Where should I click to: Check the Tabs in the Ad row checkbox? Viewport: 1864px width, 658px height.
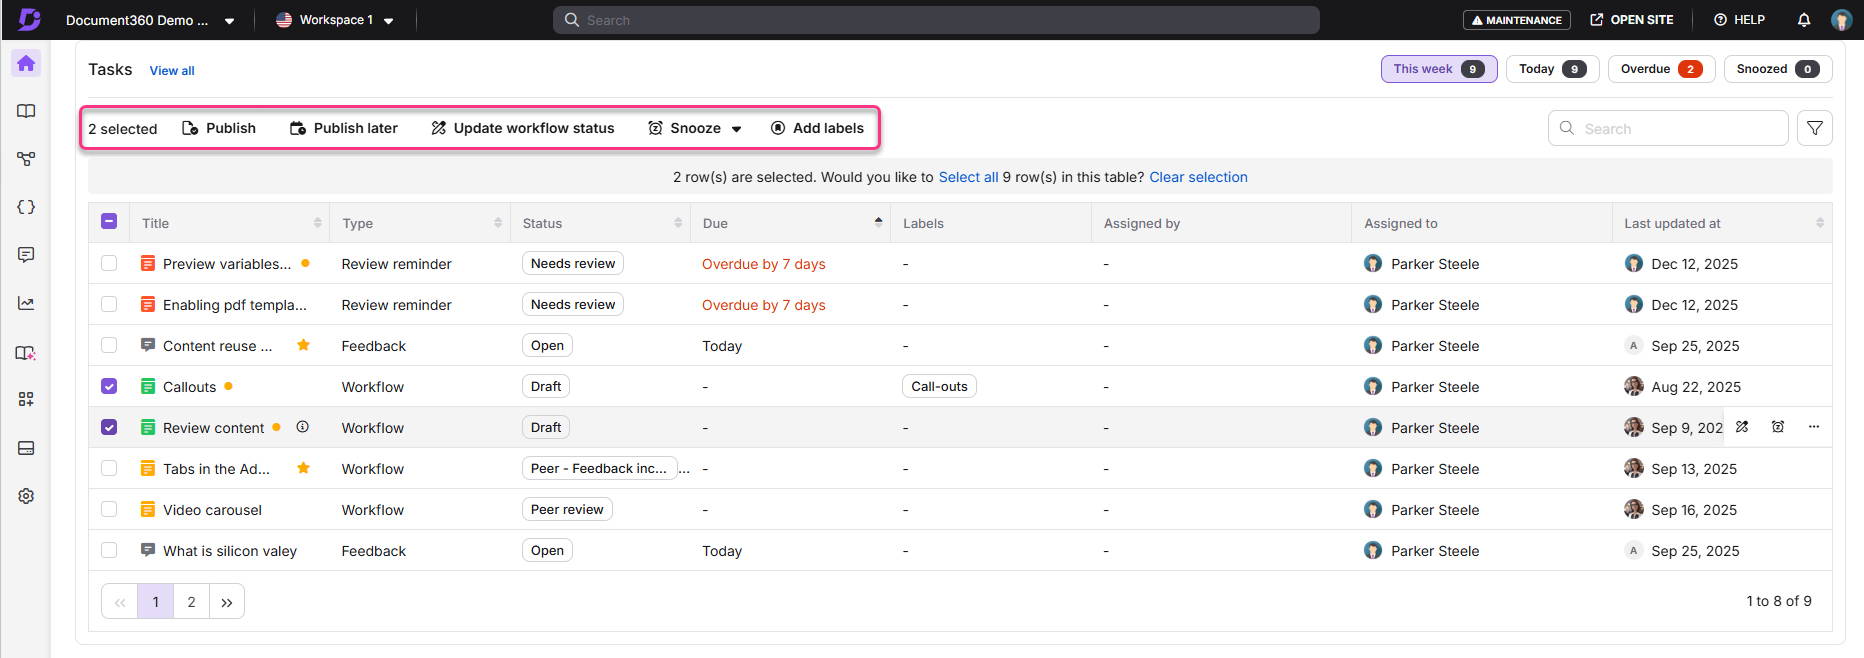click(x=109, y=468)
